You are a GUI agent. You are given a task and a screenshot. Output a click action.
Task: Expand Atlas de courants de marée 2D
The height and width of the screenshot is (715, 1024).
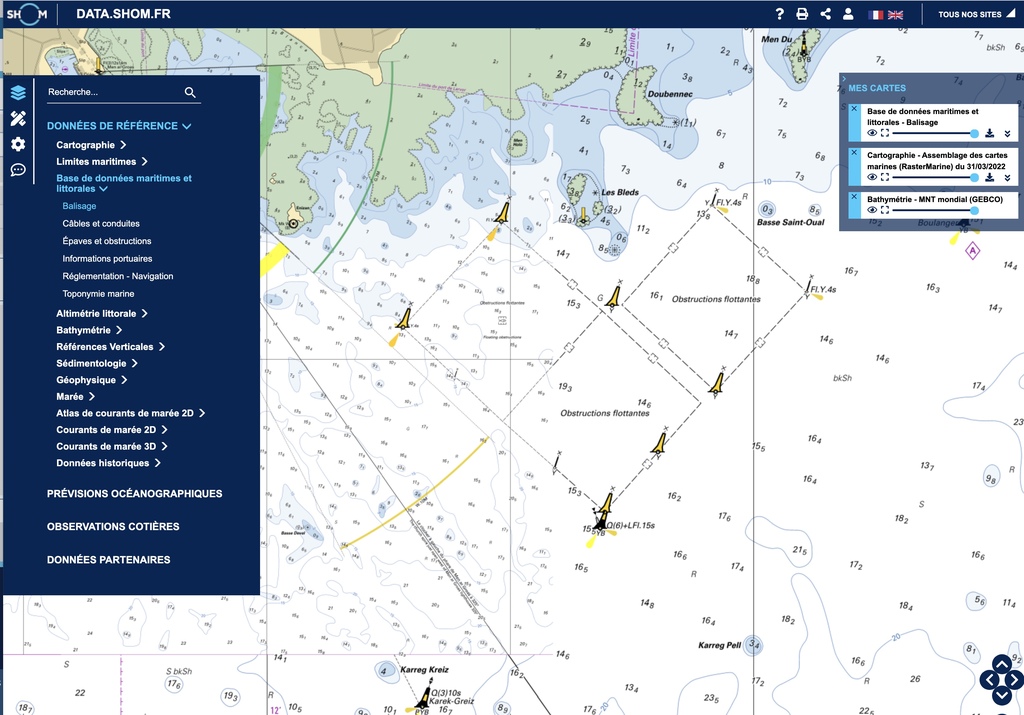(x=131, y=413)
